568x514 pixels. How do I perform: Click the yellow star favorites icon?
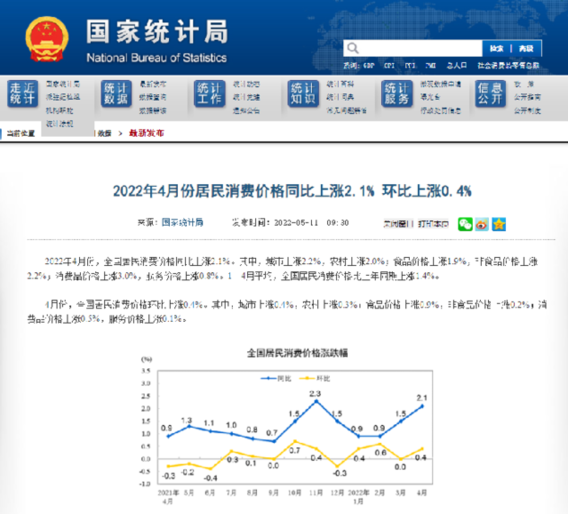tap(498, 224)
